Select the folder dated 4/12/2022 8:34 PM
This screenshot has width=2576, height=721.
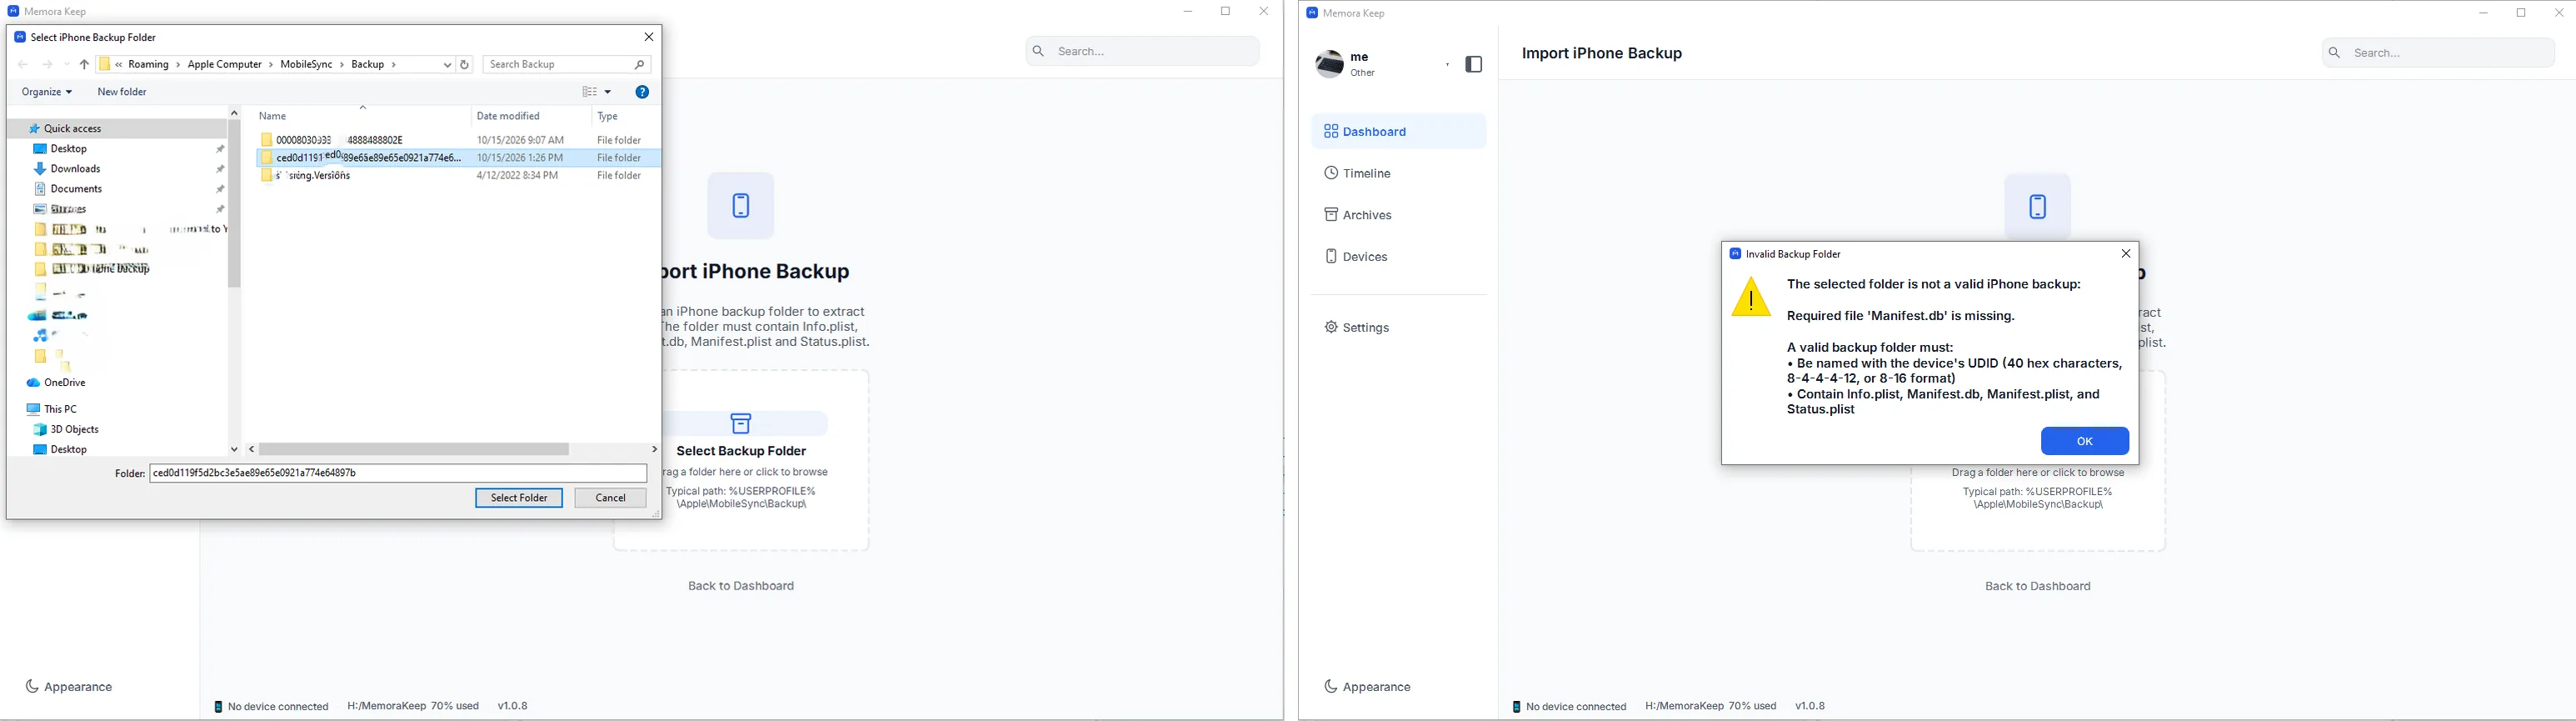pos(459,176)
